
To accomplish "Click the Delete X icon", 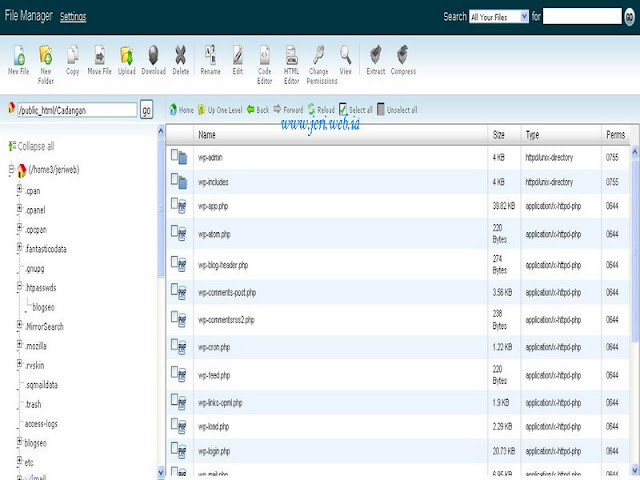I will [180, 56].
